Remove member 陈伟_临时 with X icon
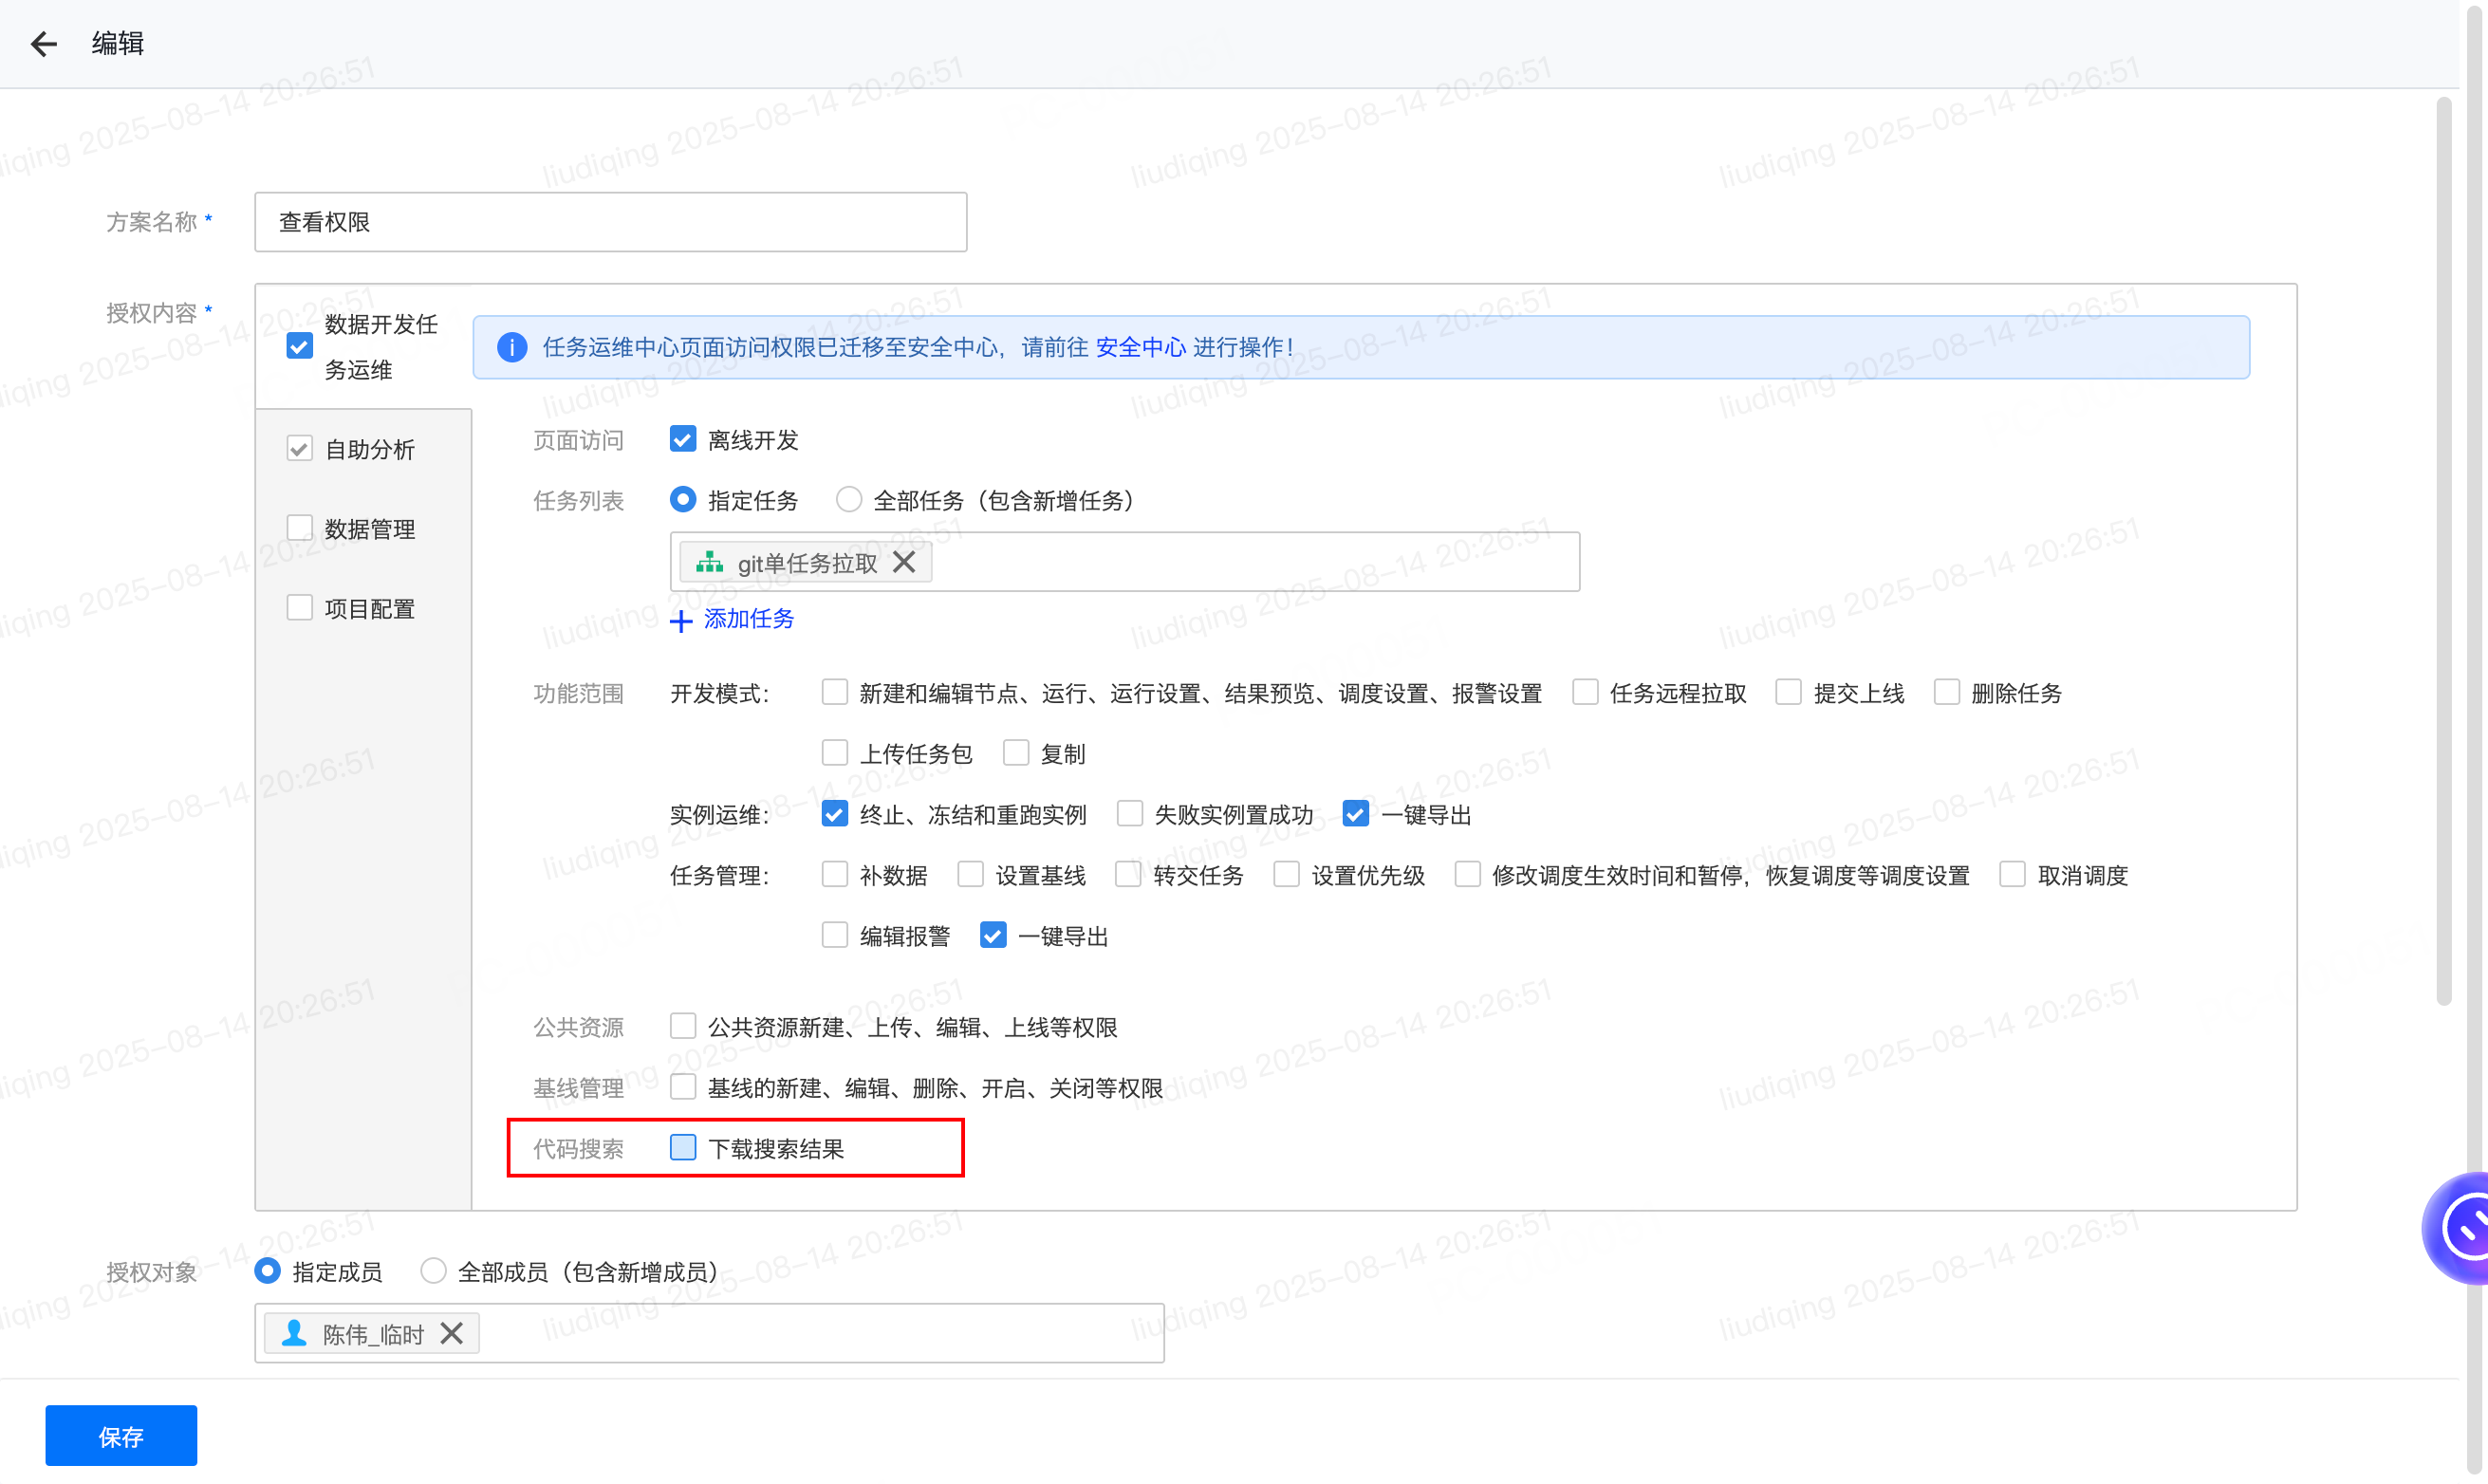2488x1484 pixels. 452,1333
